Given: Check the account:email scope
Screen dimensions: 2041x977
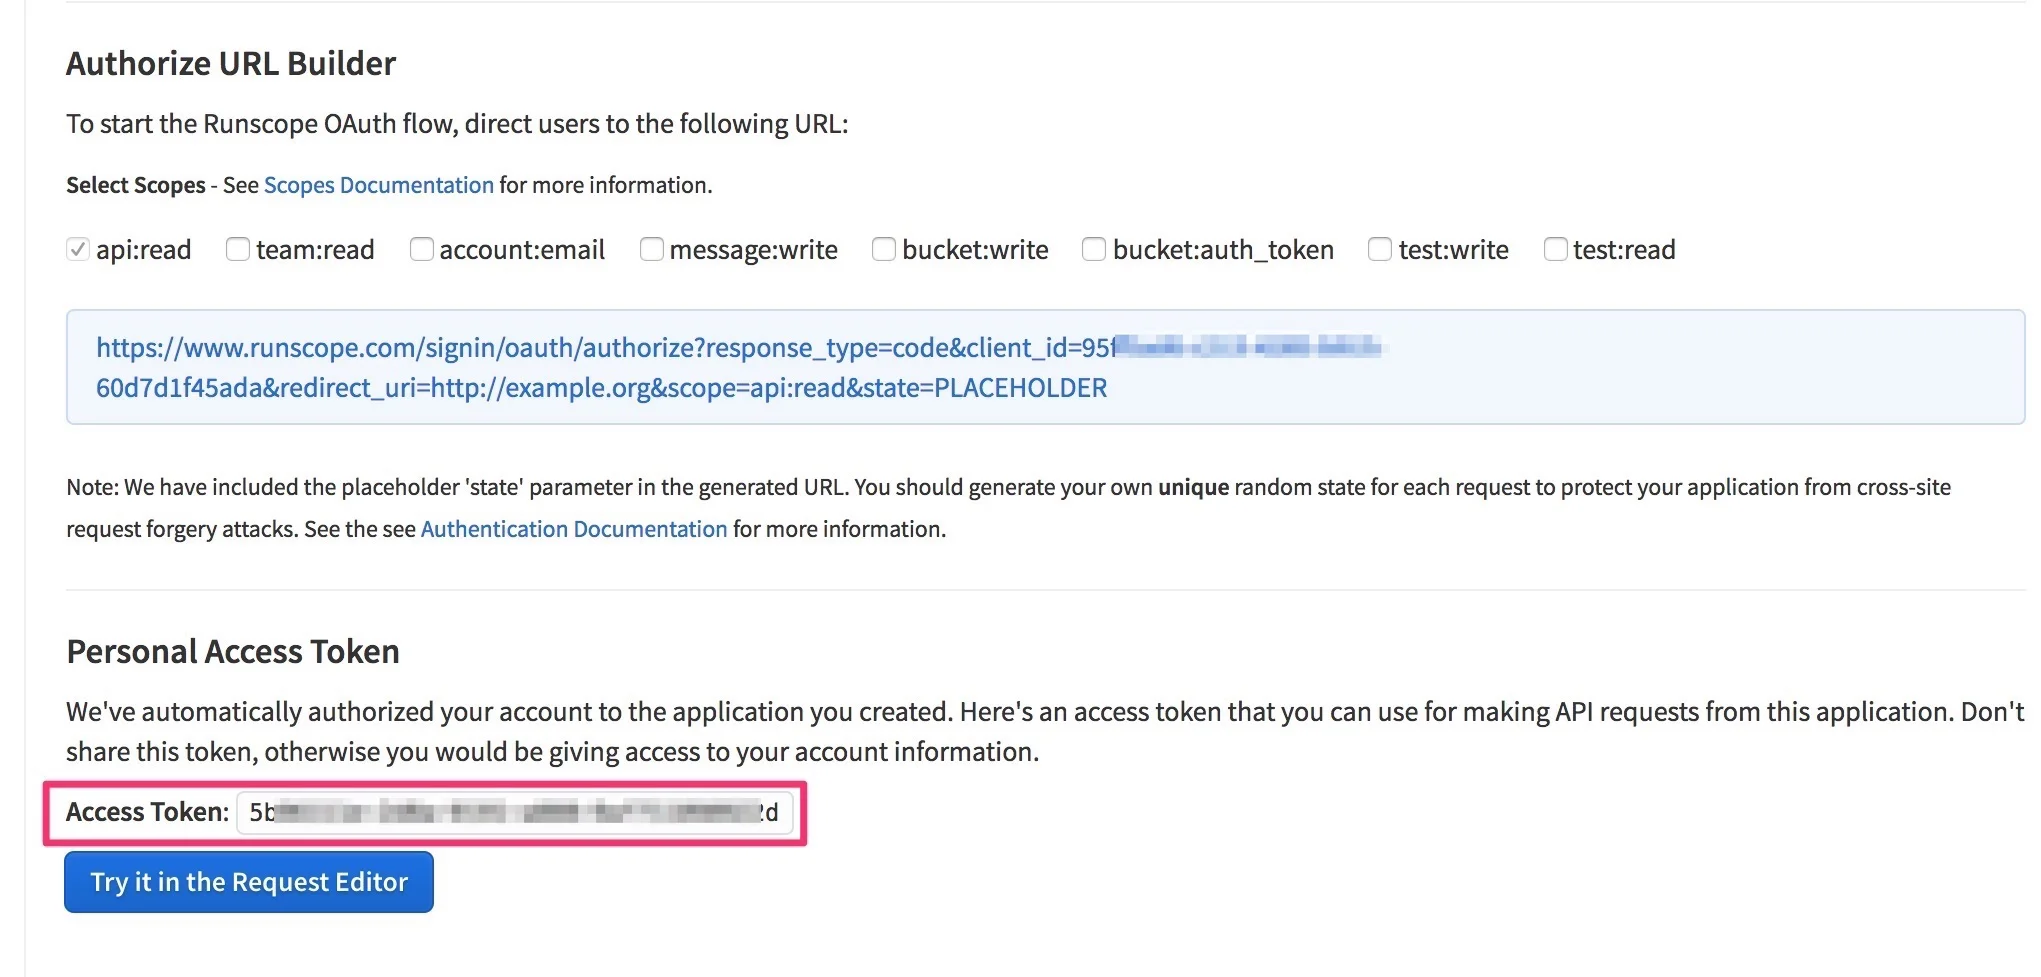Looking at the screenshot, I should pos(421,249).
